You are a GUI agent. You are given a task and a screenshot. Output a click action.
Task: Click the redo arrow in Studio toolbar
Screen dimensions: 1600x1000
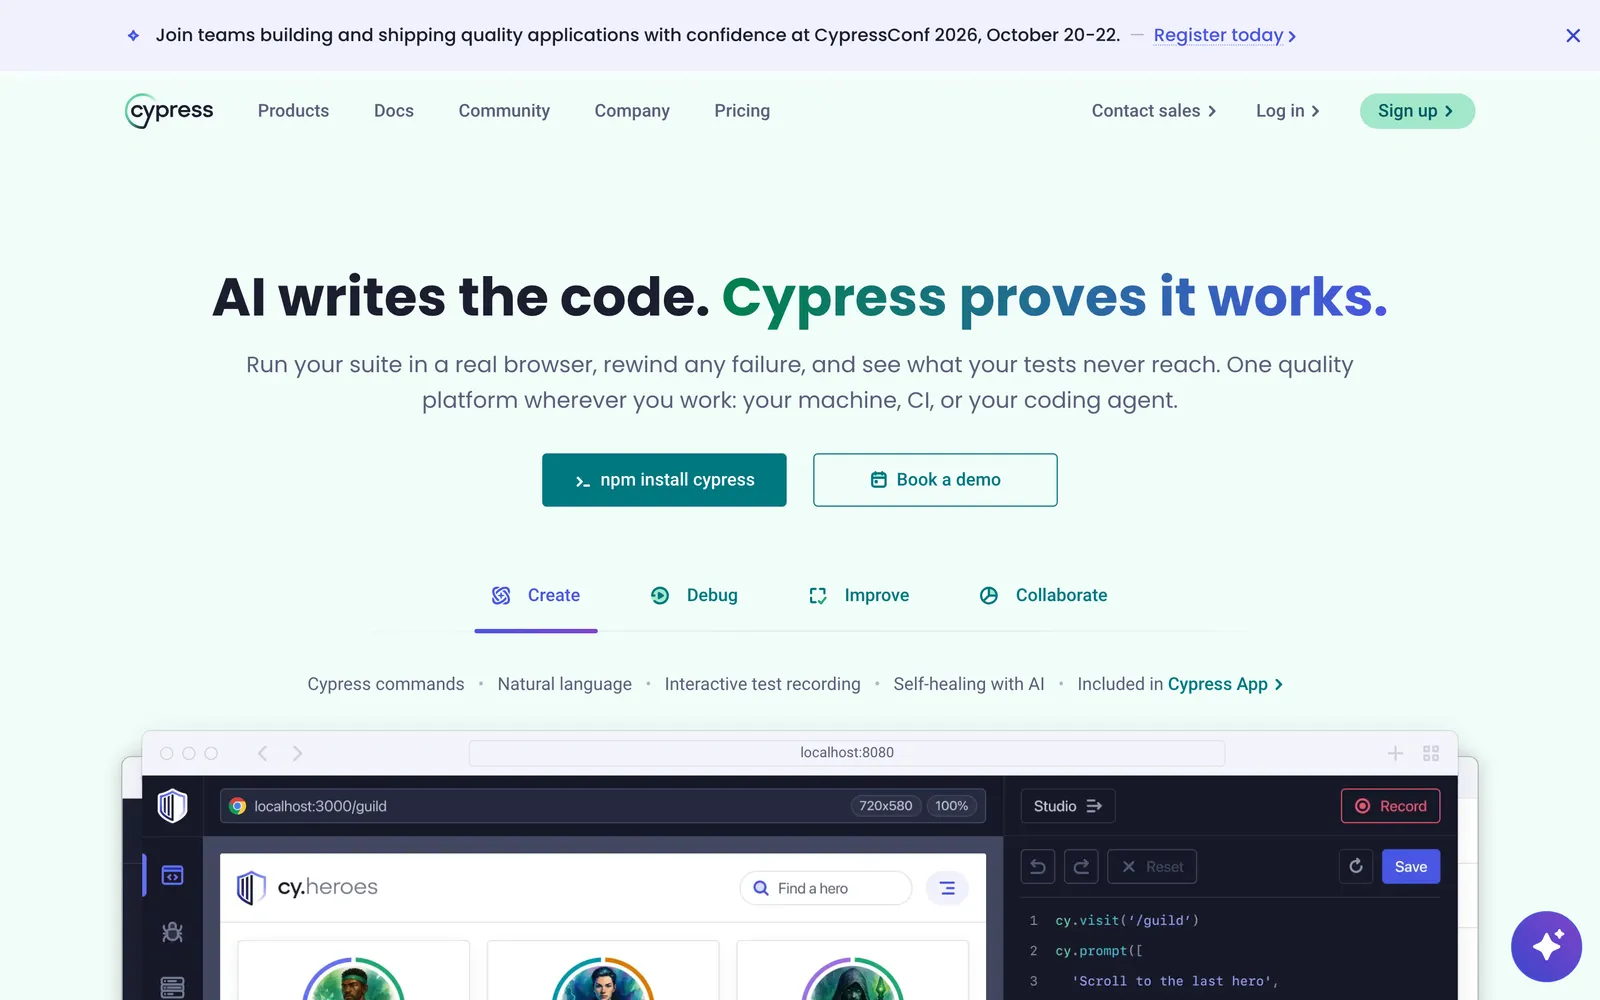point(1081,867)
